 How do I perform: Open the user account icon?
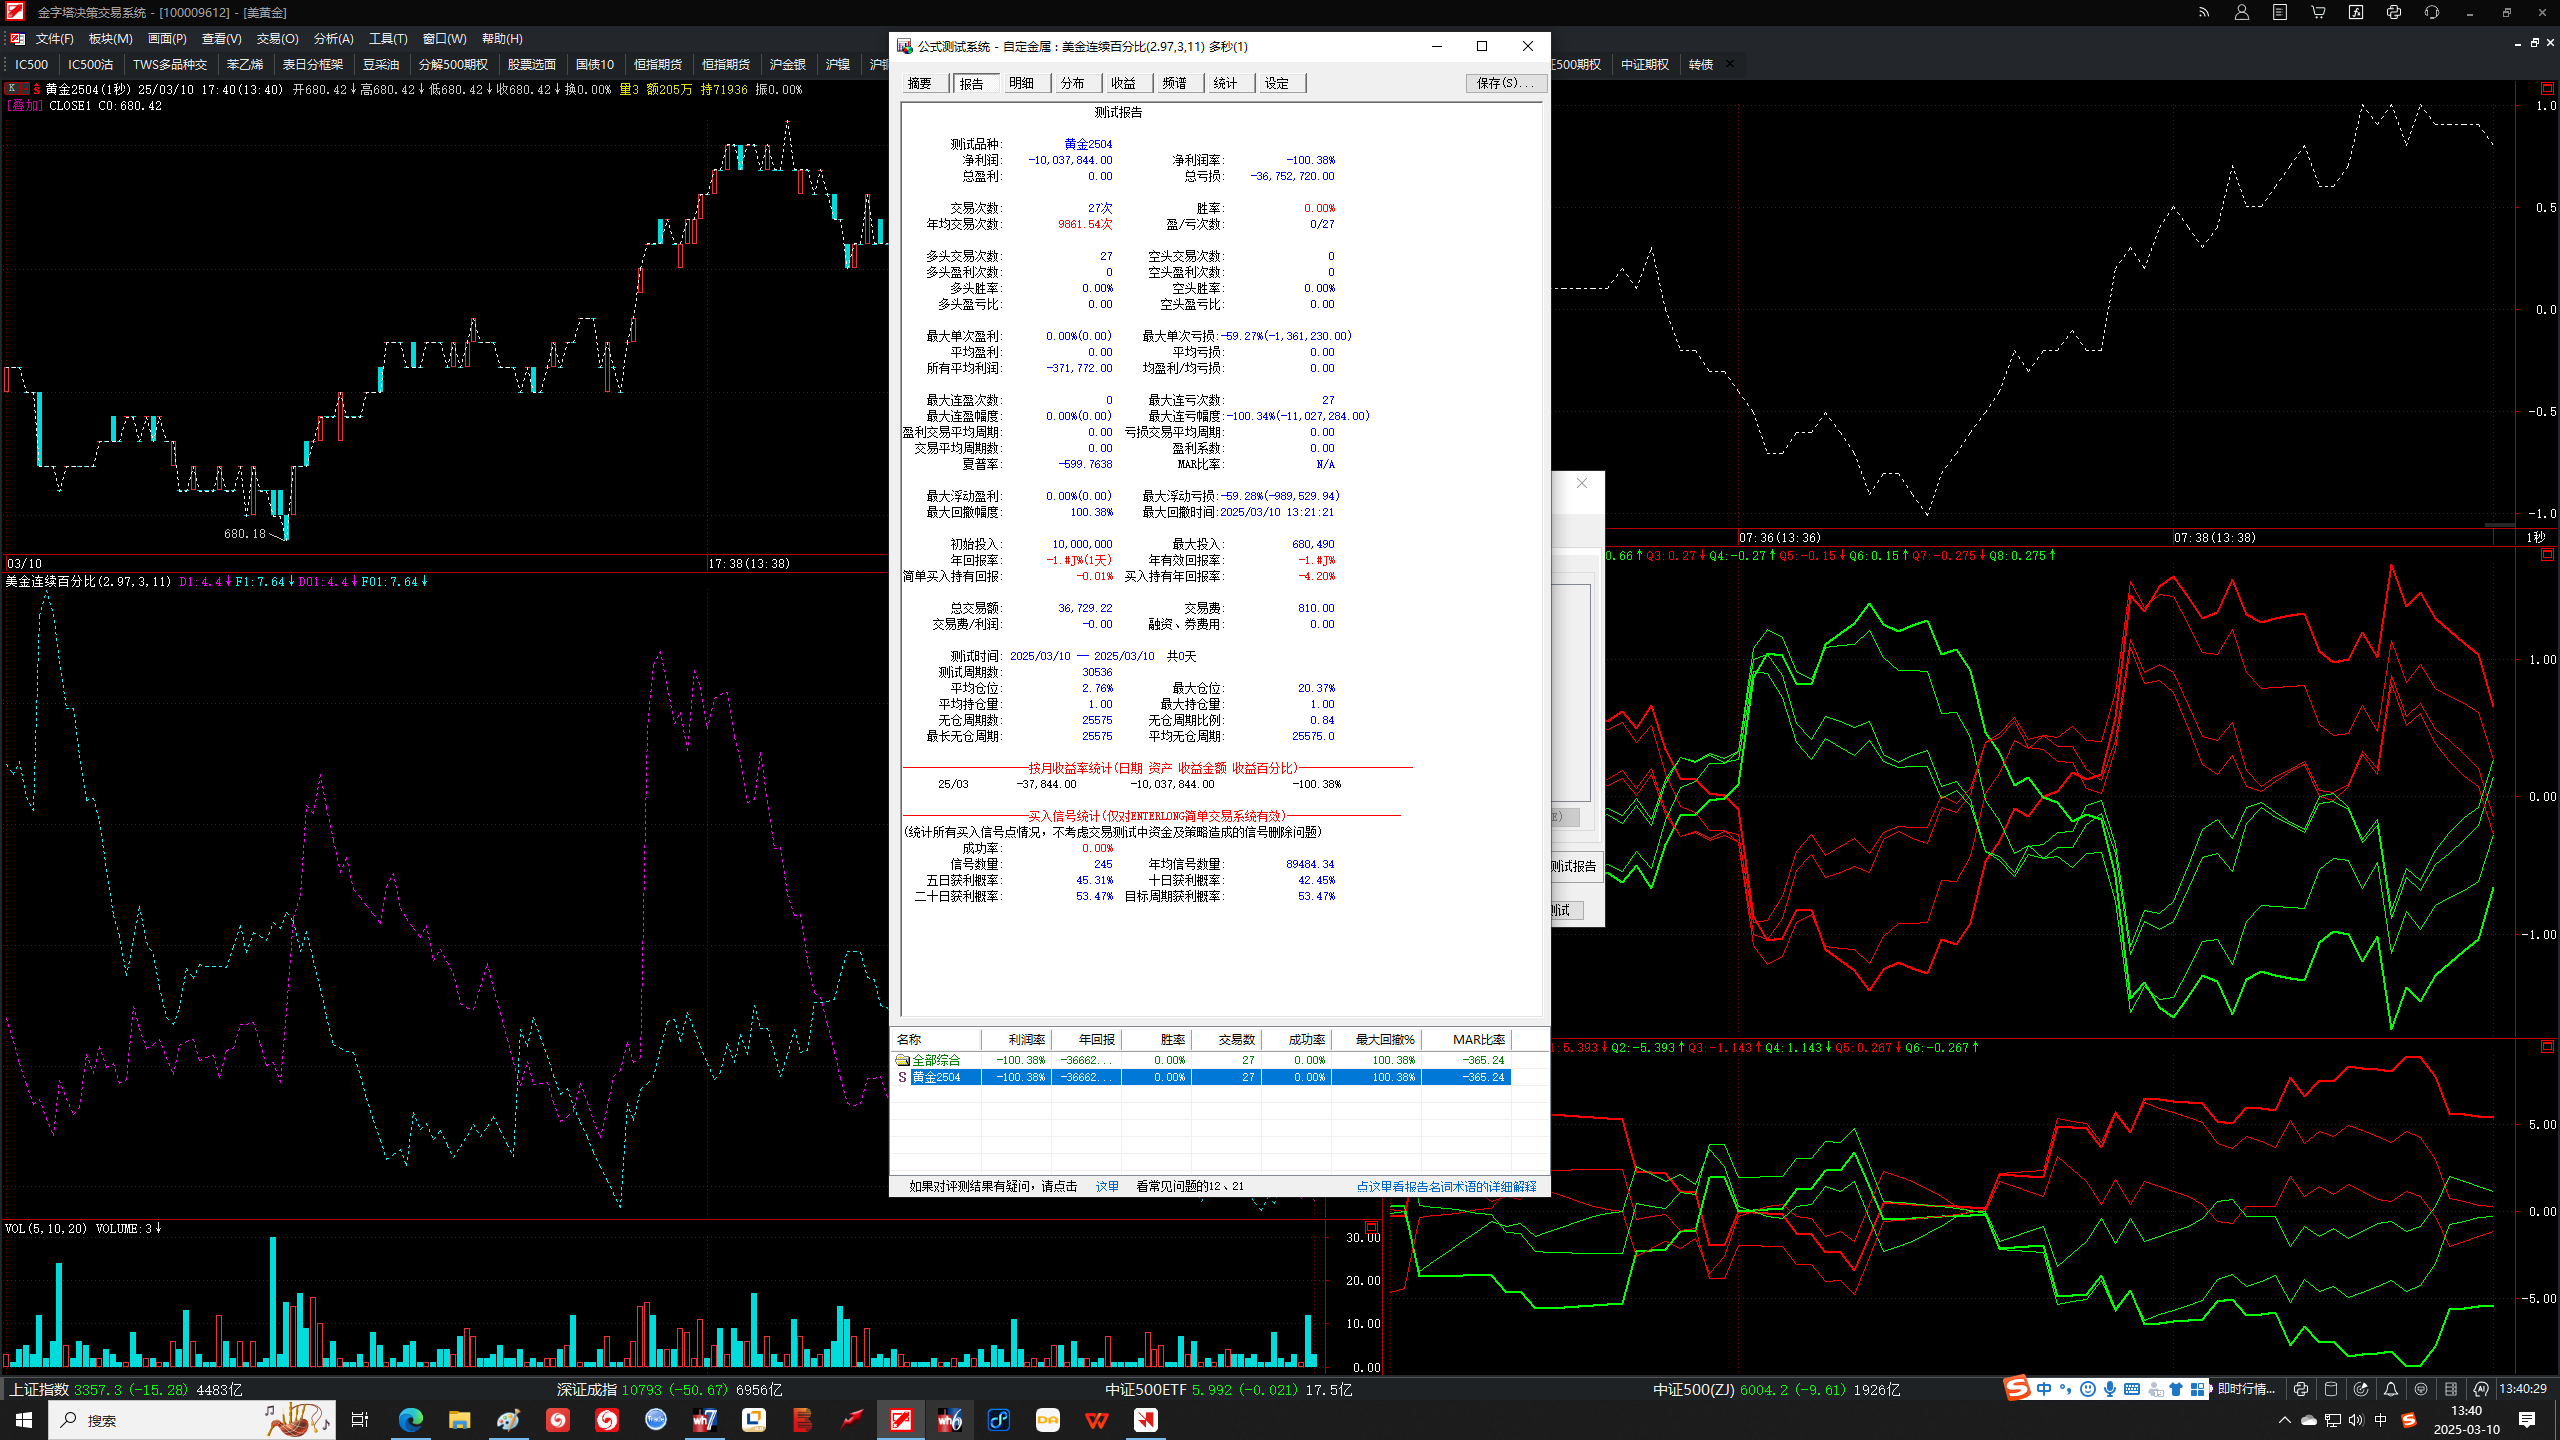pyautogui.click(x=2242, y=13)
